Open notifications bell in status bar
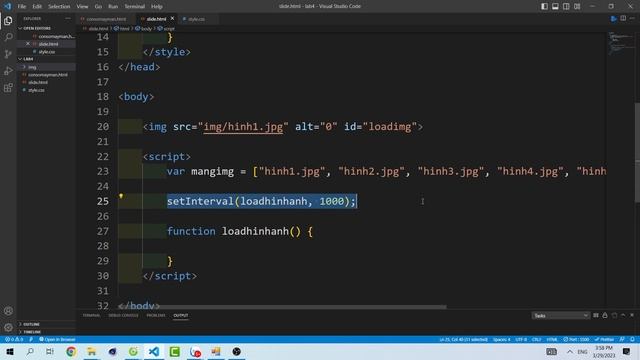The width and height of the screenshot is (640, 360). click(x=632, y=340)
